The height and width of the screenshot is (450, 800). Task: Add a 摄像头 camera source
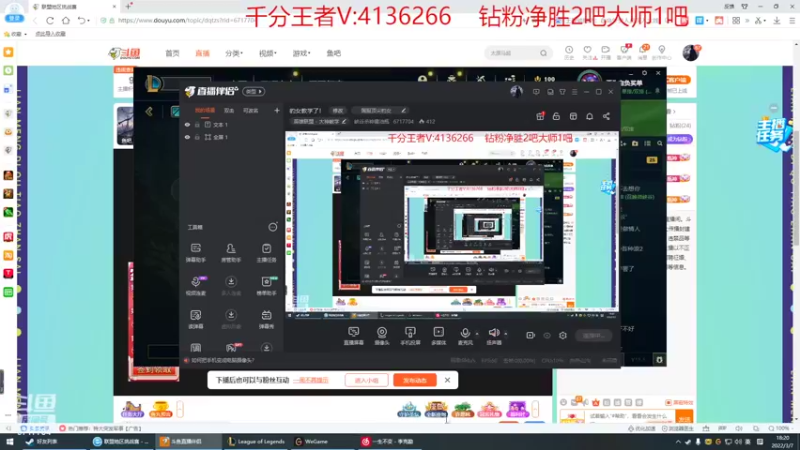point(382,336)
